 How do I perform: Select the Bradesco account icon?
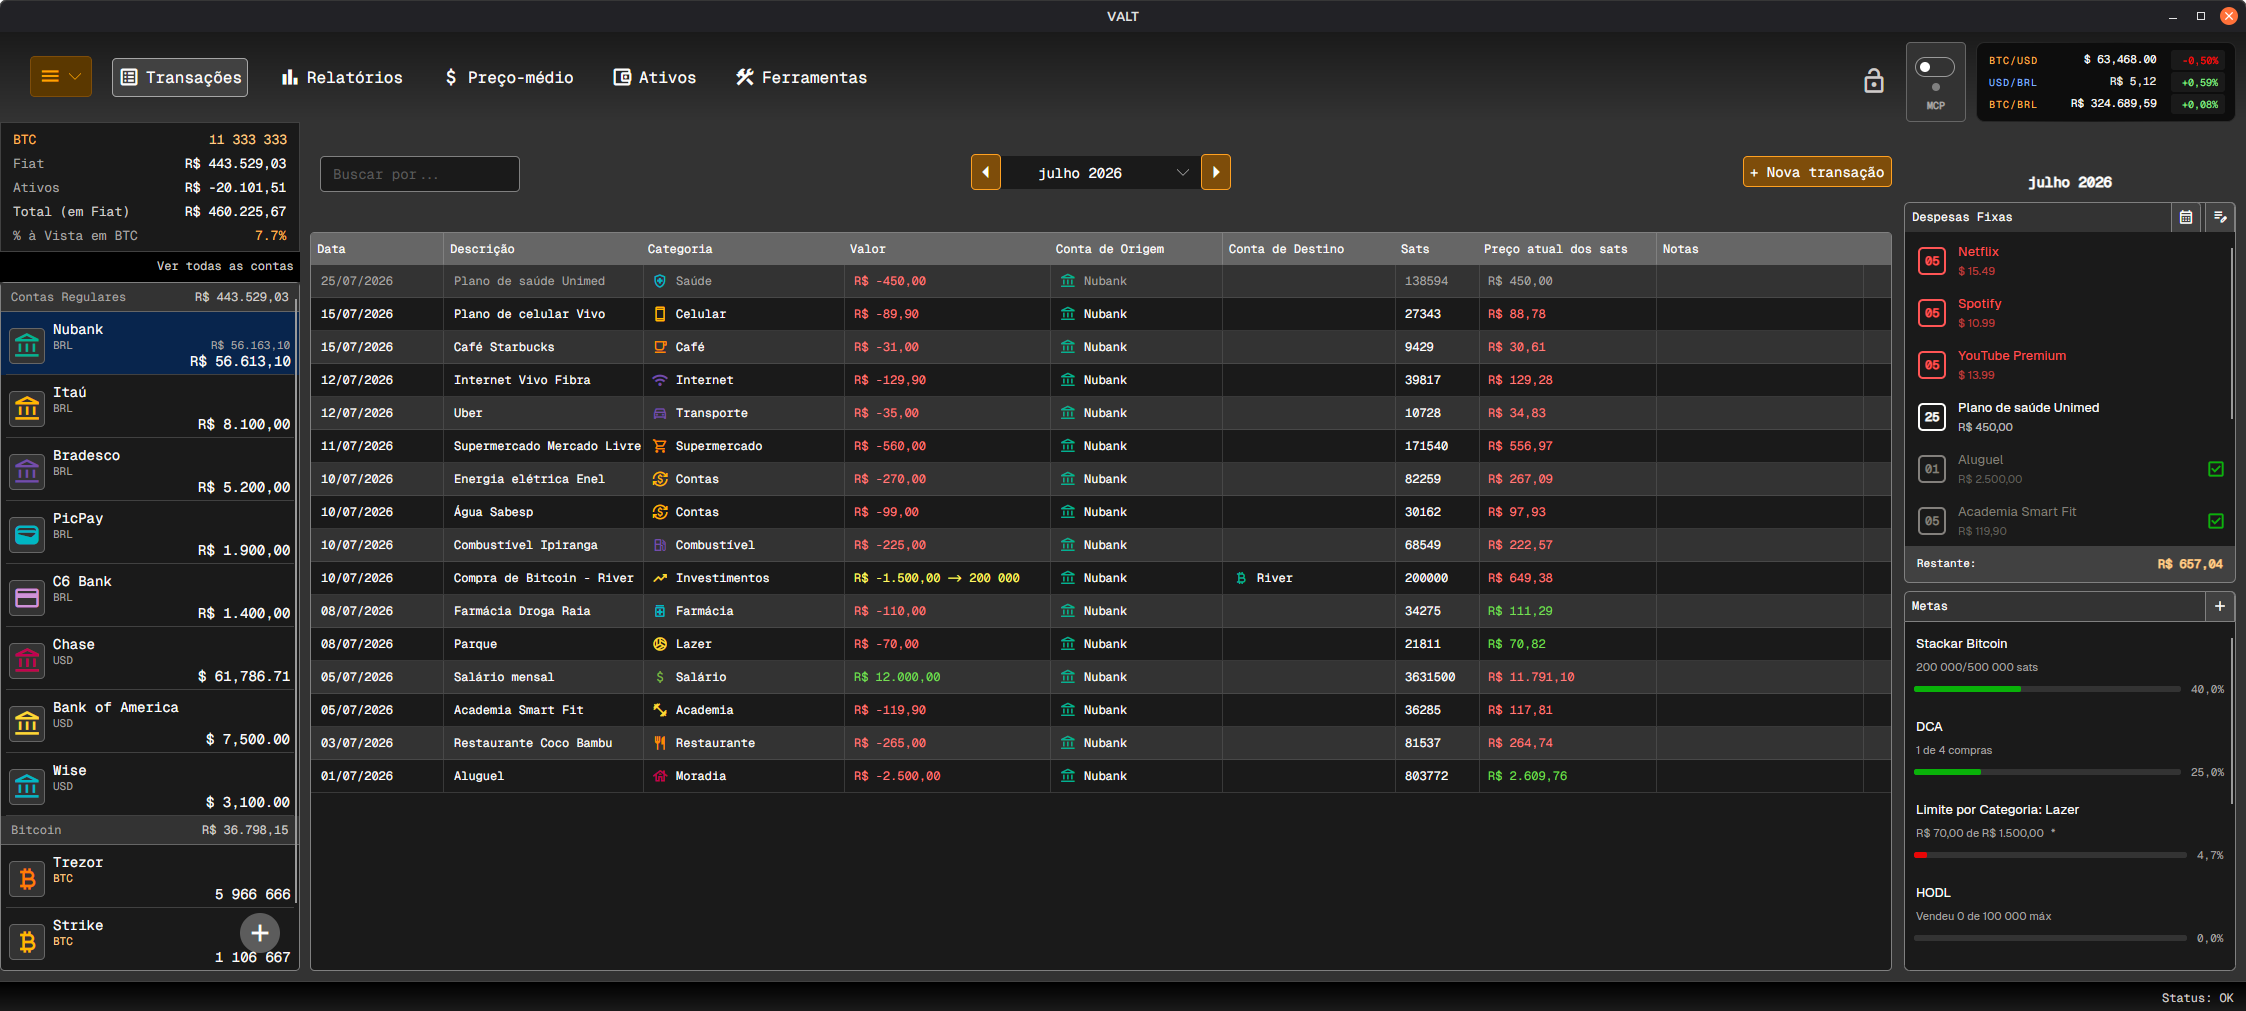pyautogui.click(x=27, y=471)
